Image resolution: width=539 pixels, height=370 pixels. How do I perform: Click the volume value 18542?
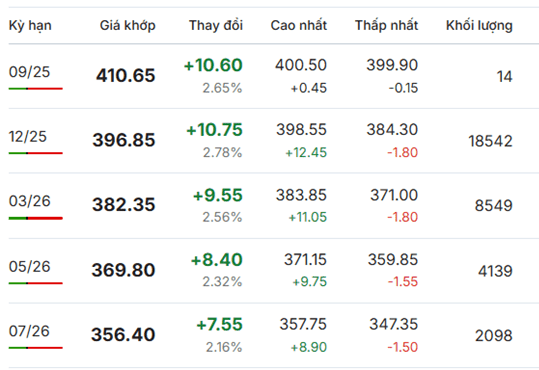[x=491, y=141]
